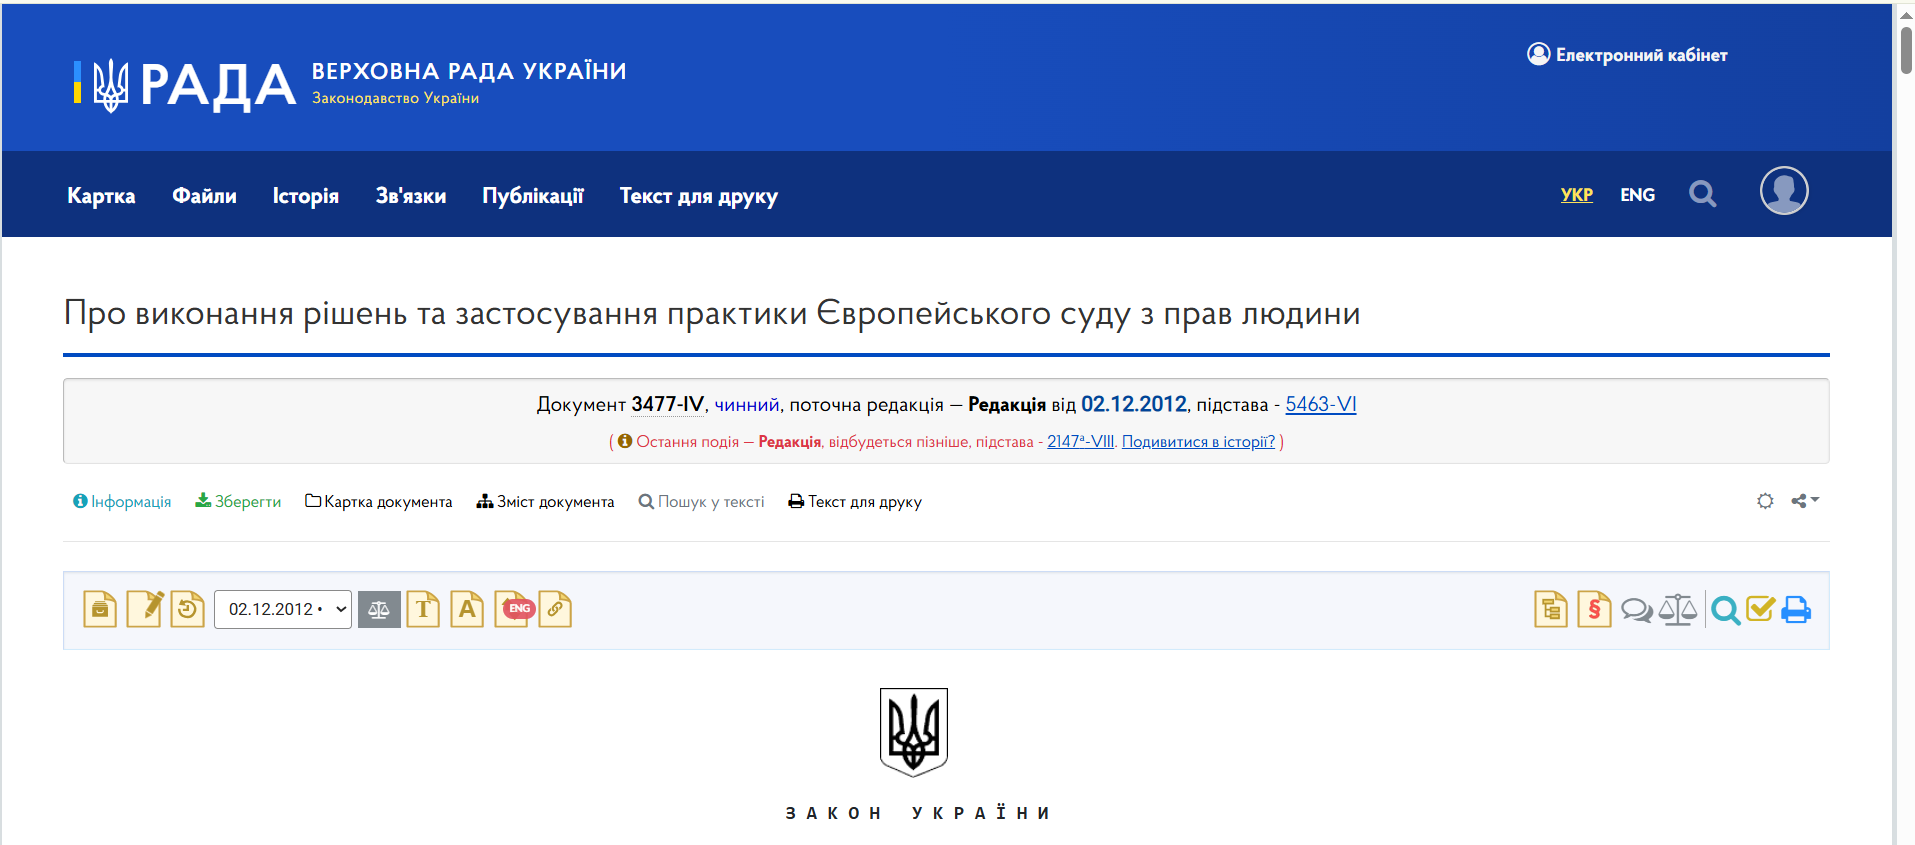Open the Історія menu tab
The image size is (1915, 845).
click(306, 196)
